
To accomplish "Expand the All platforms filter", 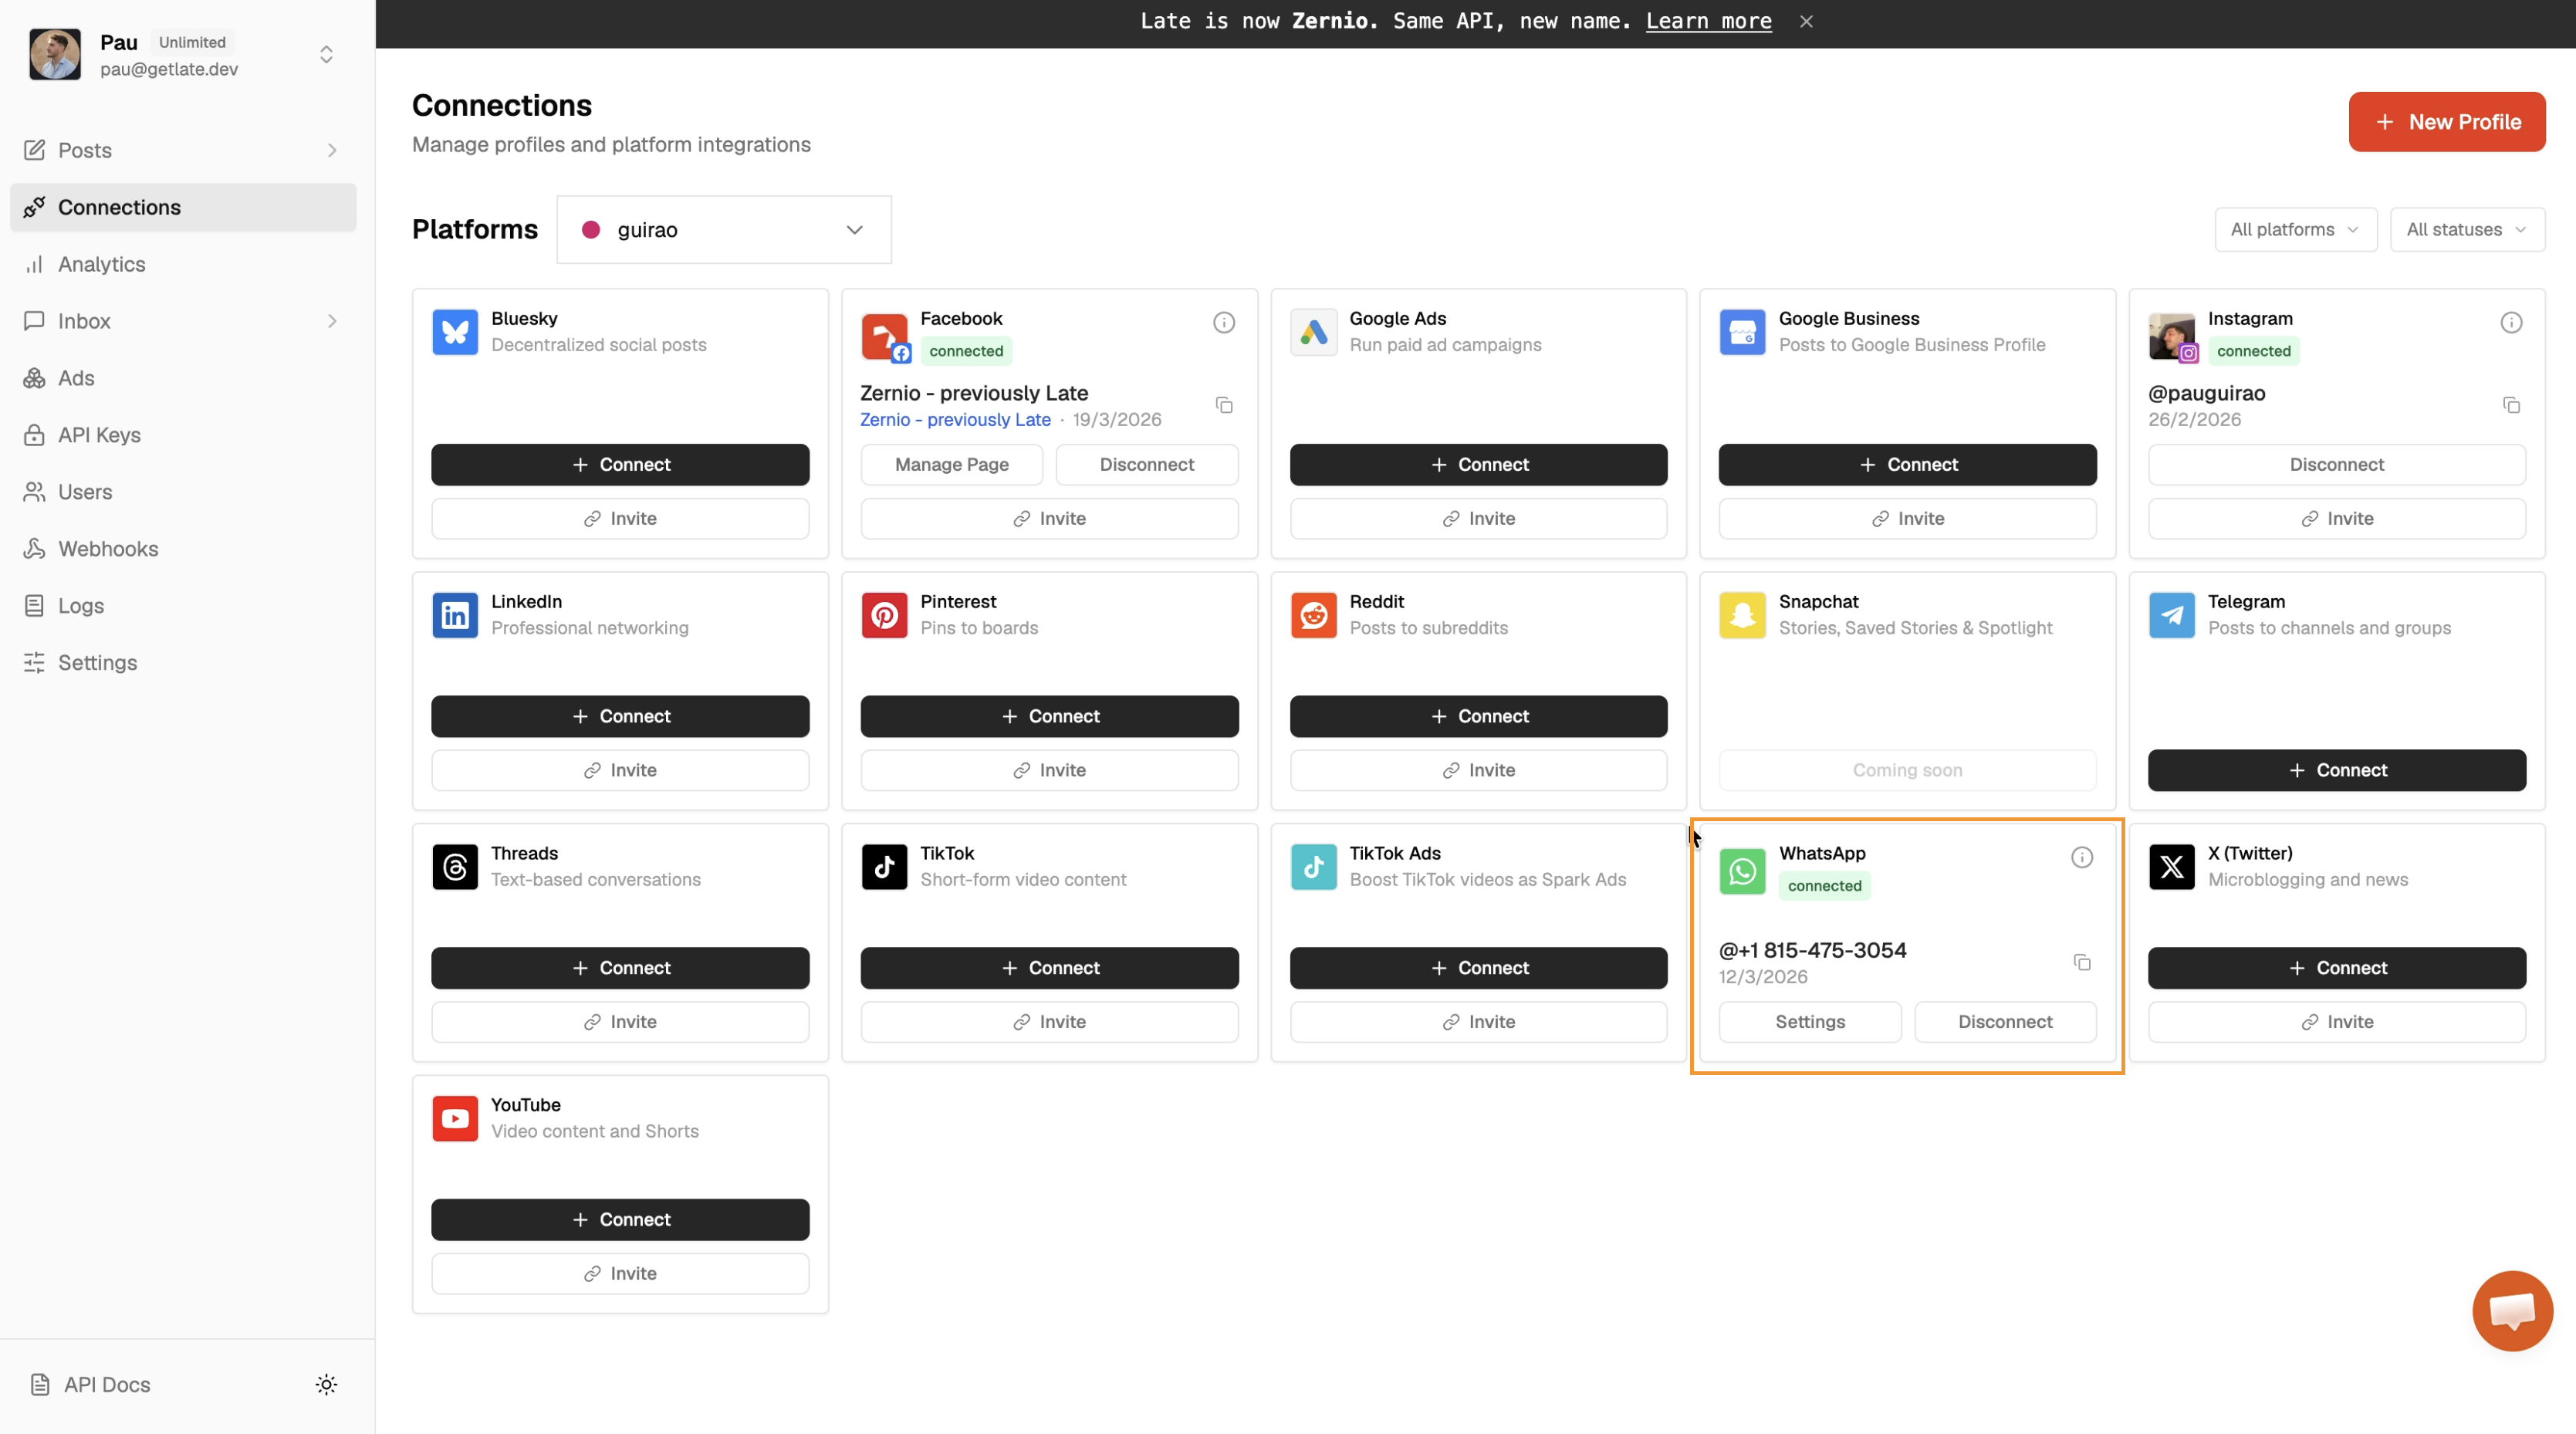I will (2295, 230).
